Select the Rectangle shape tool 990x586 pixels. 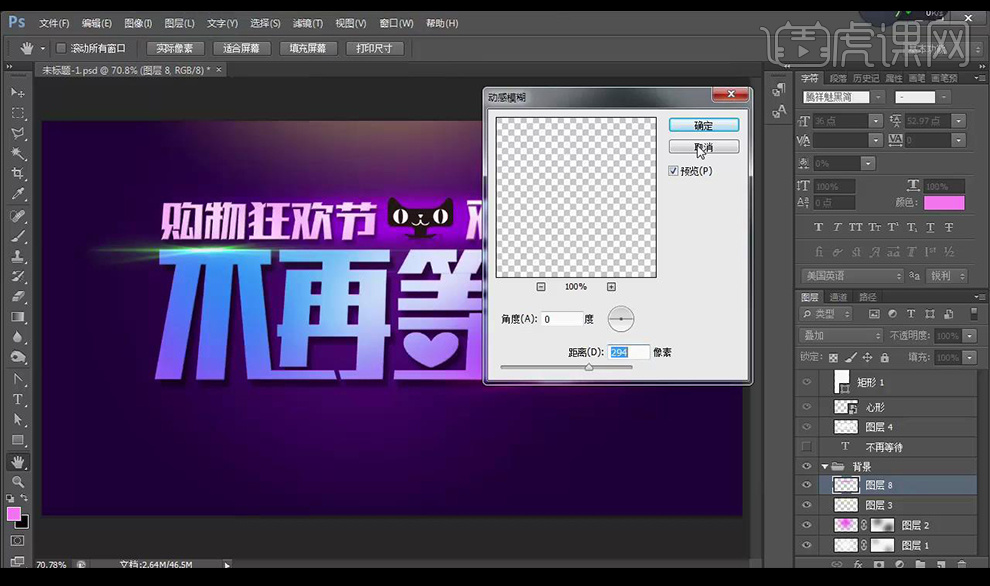coord(18,440)
